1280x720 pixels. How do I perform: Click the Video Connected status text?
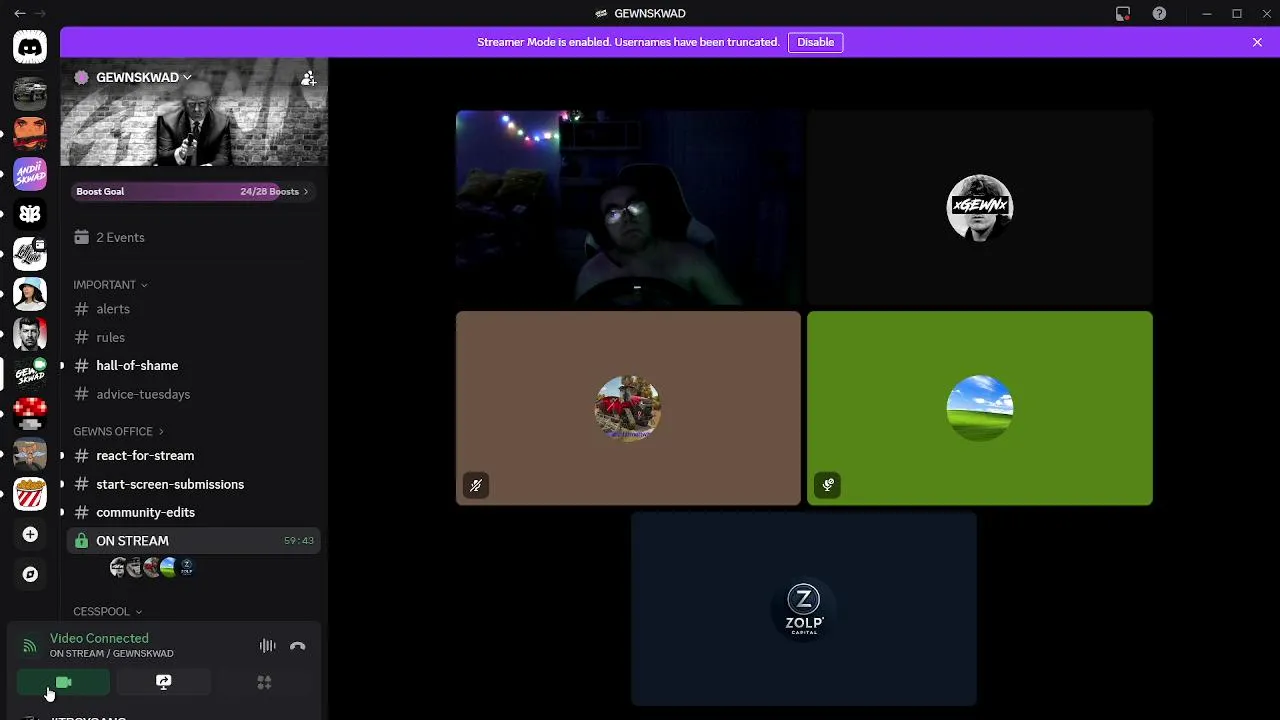click(x=99, y=638)
